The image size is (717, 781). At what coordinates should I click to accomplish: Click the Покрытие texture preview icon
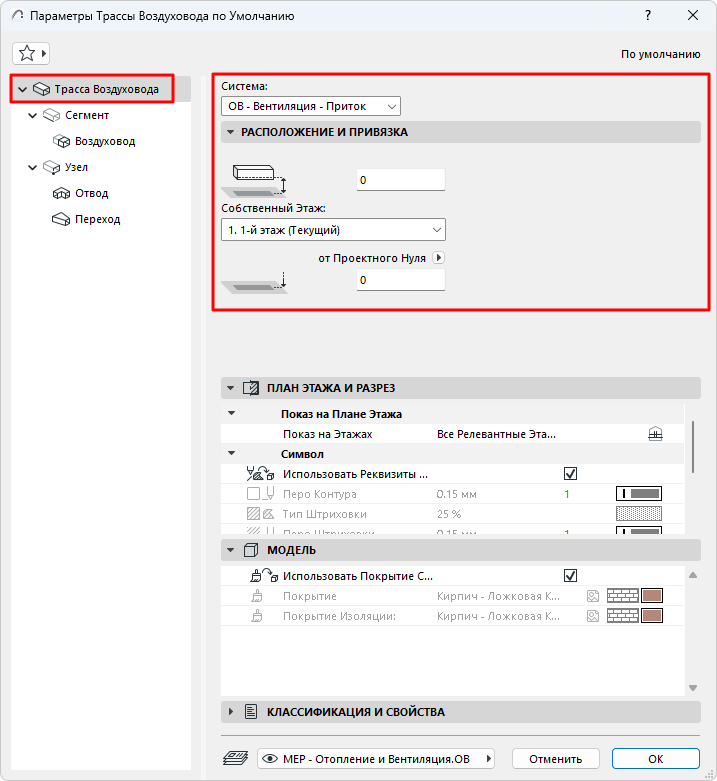pyautogui.click(x=593, y=596)
